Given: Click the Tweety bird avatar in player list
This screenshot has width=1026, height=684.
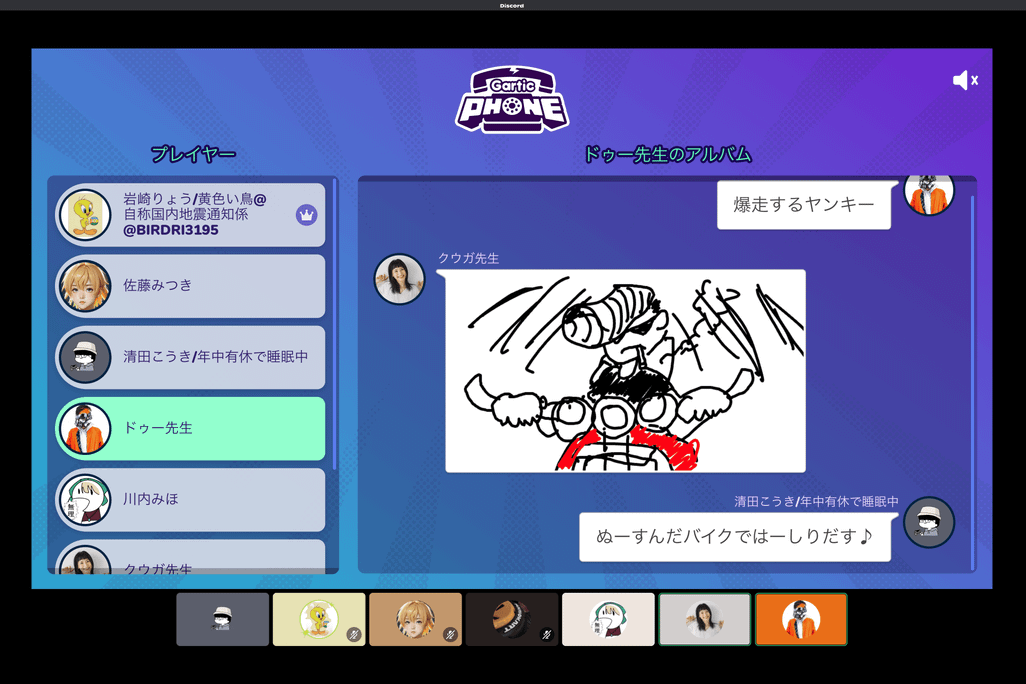Looking at the screenshot, I should (84, 215).
